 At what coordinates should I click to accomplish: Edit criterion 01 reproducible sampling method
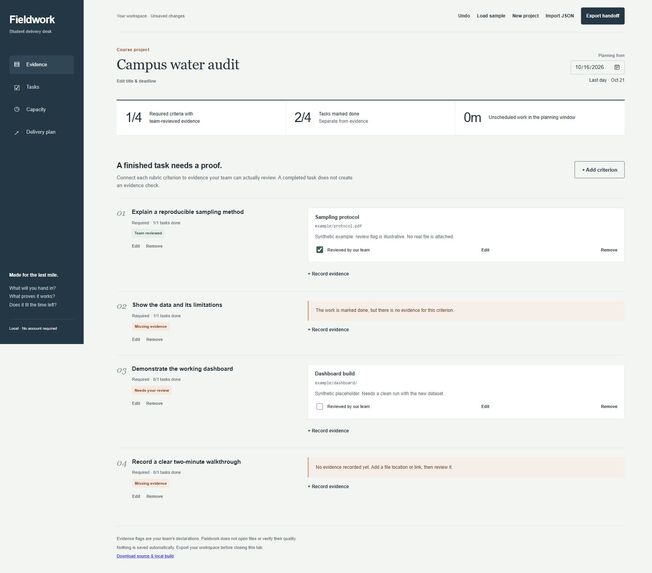point(136,246)
